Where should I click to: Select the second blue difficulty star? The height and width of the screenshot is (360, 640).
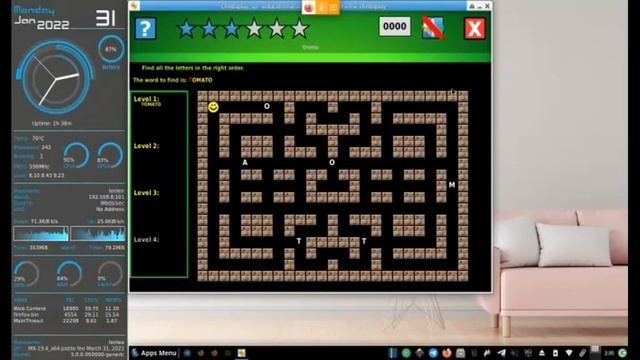[x=209, y=29]
